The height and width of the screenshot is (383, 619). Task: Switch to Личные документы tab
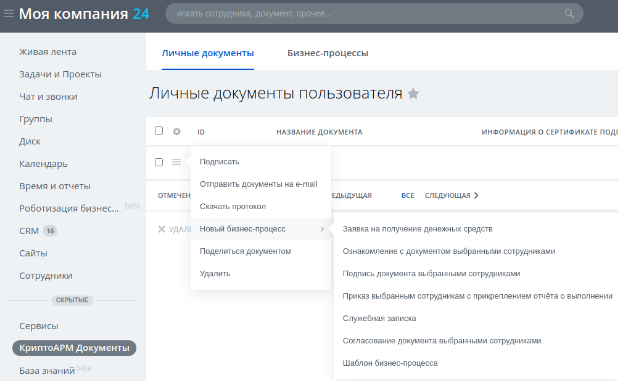pos(208,53)
